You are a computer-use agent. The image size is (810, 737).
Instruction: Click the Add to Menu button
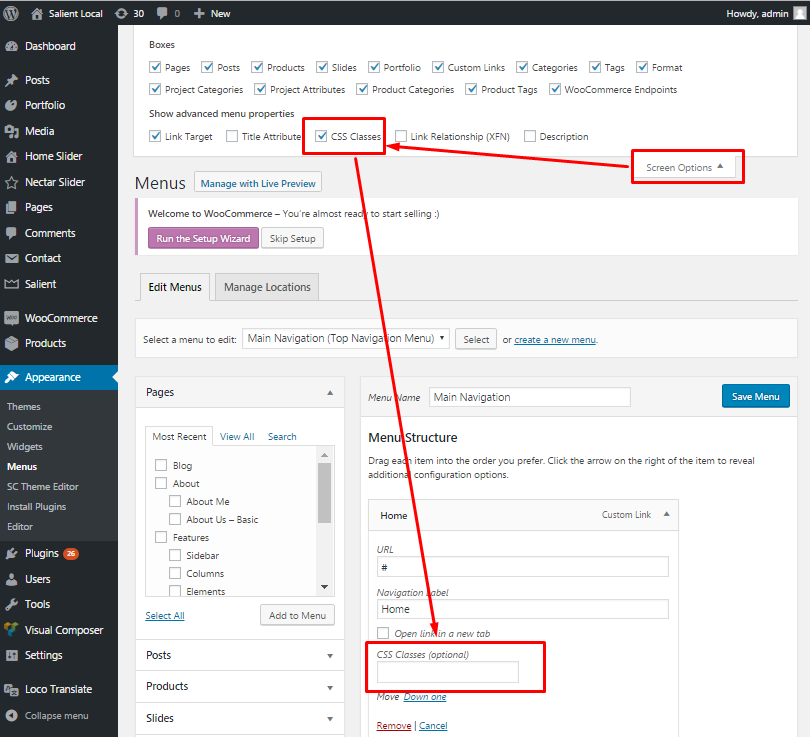(x=297, y=616)
